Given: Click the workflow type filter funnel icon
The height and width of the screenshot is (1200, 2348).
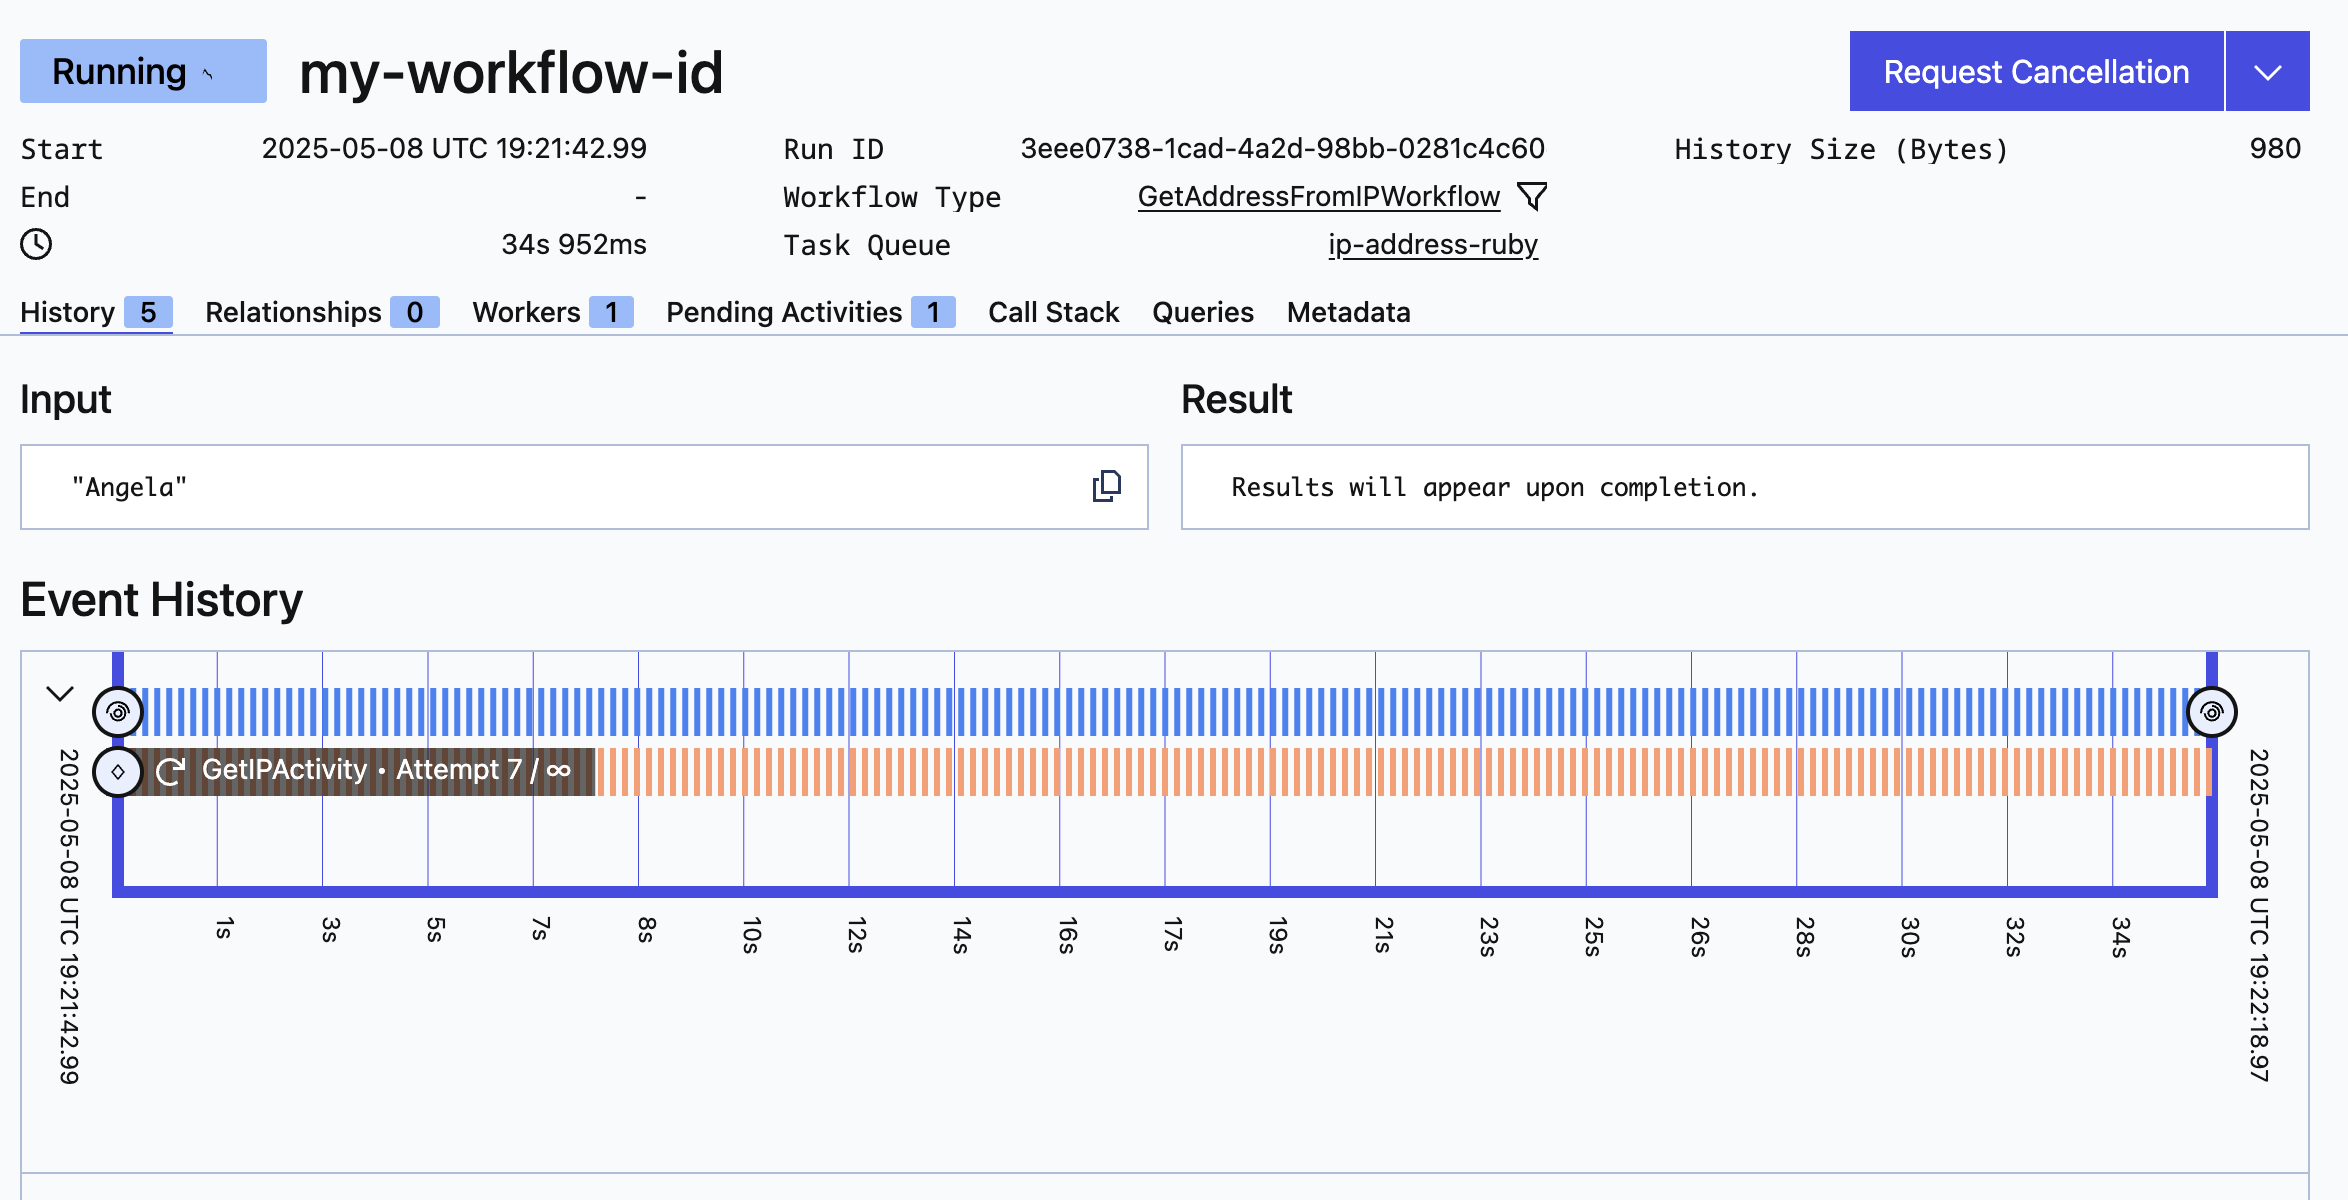Looking at the screenshot, I should [1532, 196].
